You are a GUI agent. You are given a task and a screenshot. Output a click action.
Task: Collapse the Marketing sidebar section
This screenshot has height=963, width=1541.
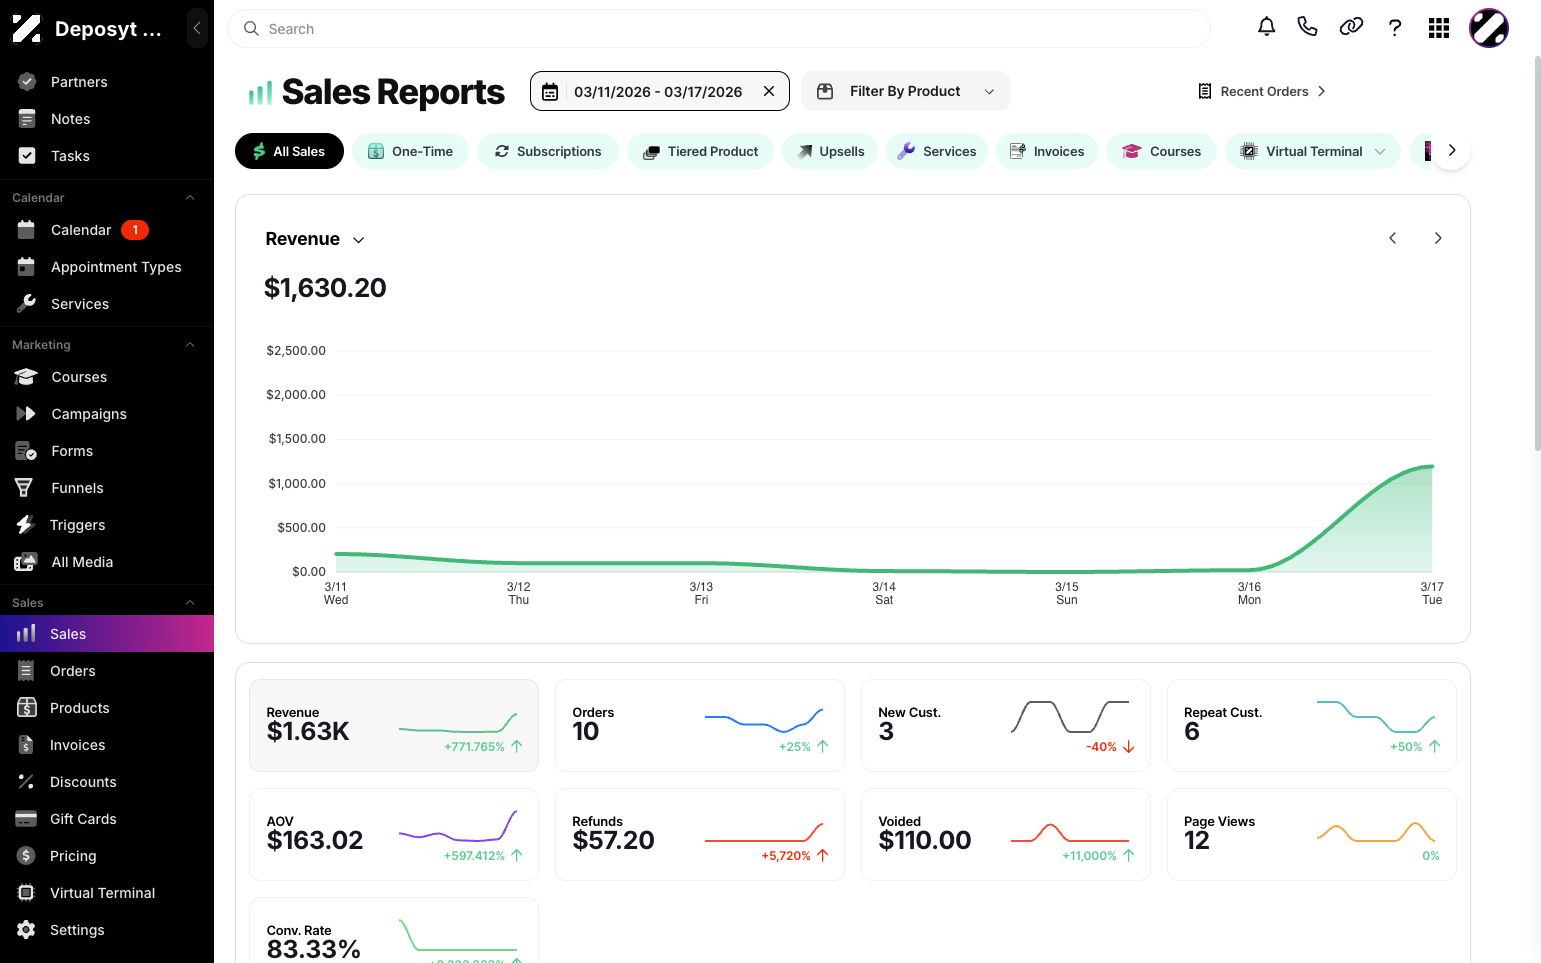(190, 345)
